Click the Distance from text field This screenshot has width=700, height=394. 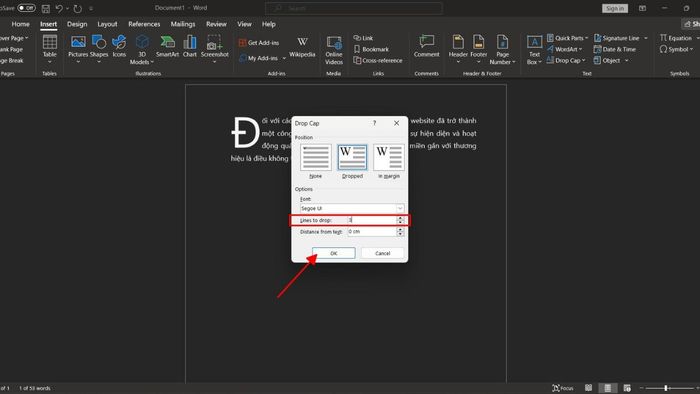(372, 232)
